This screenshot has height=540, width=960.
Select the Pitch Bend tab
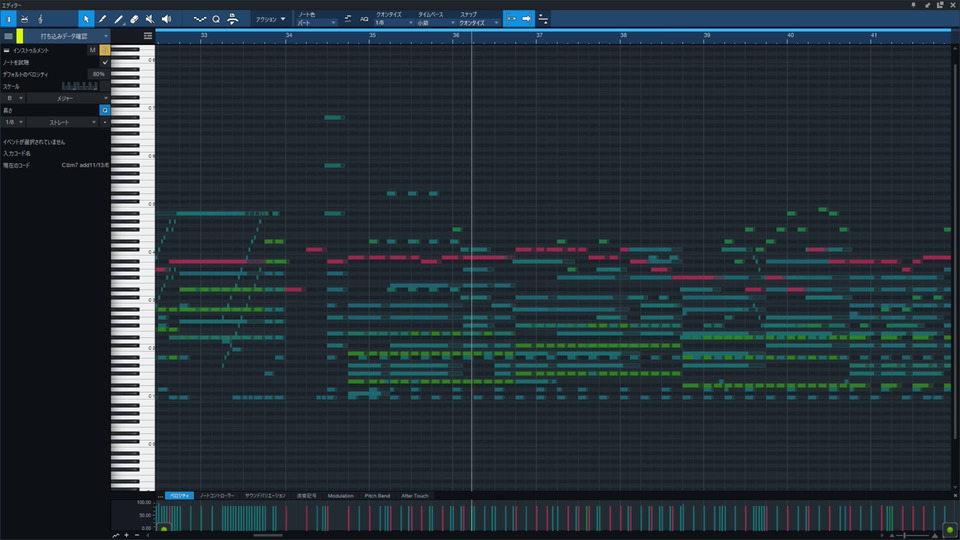click(377, 495)
